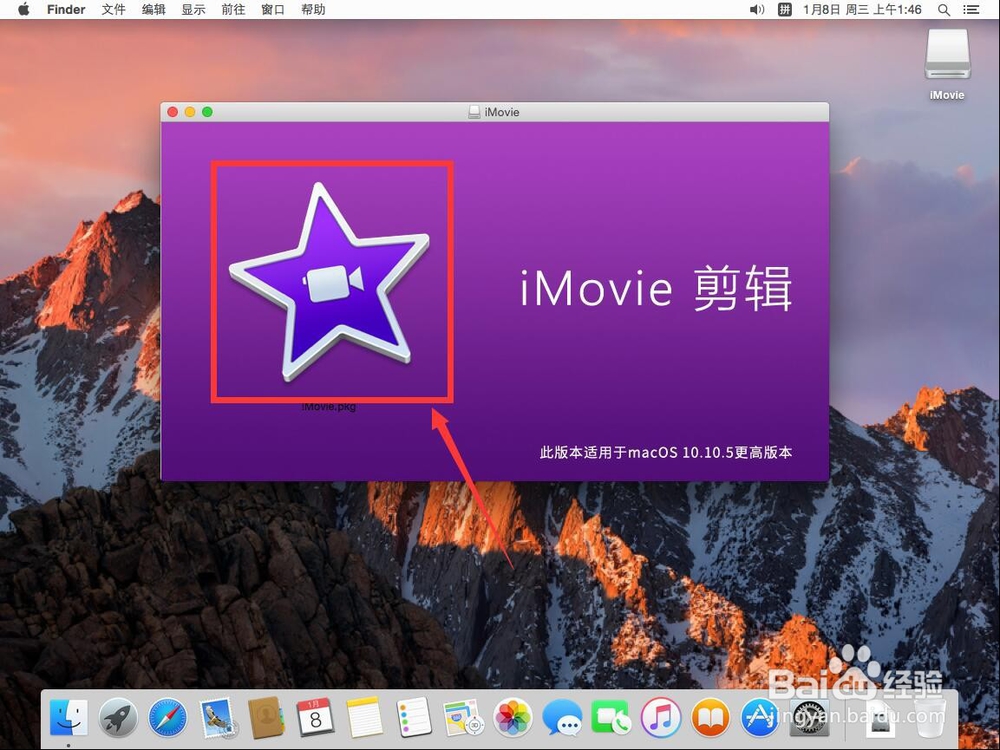Screen dimensions: 1000x750
Task: Launch Safari from the Dock
Action: (168, 717)
